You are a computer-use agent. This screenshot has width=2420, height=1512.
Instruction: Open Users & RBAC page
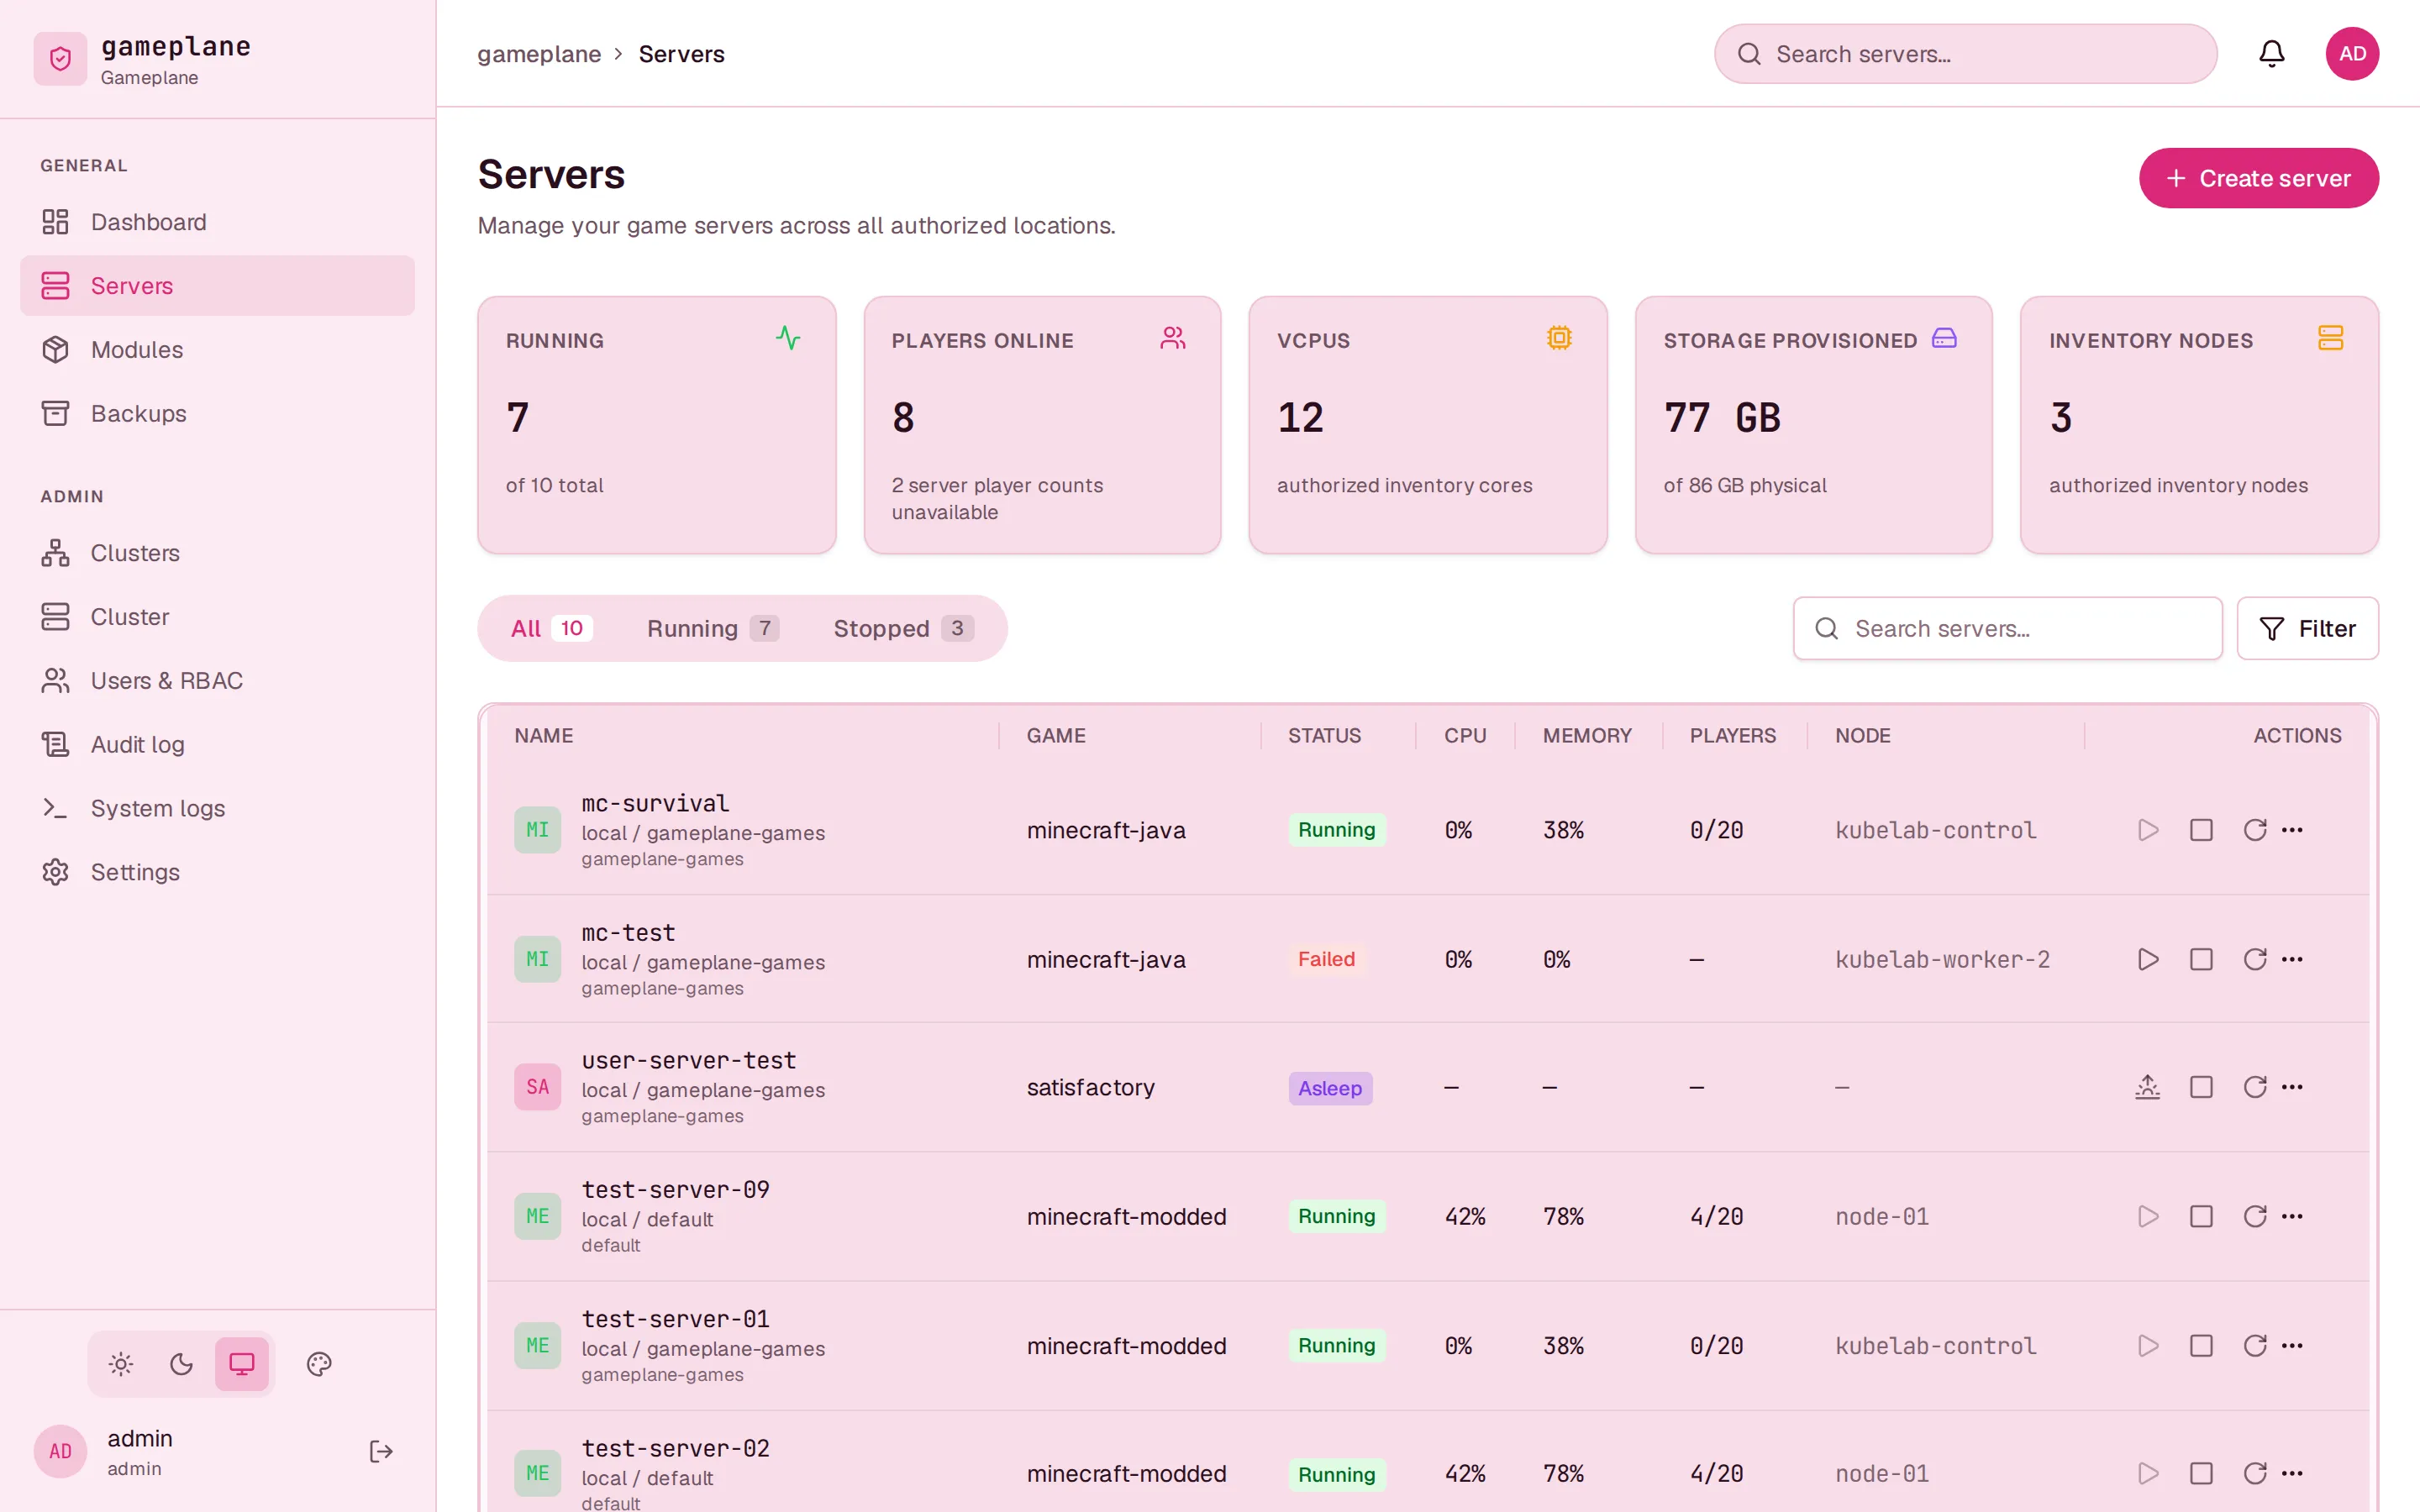(x=217, y=680)
